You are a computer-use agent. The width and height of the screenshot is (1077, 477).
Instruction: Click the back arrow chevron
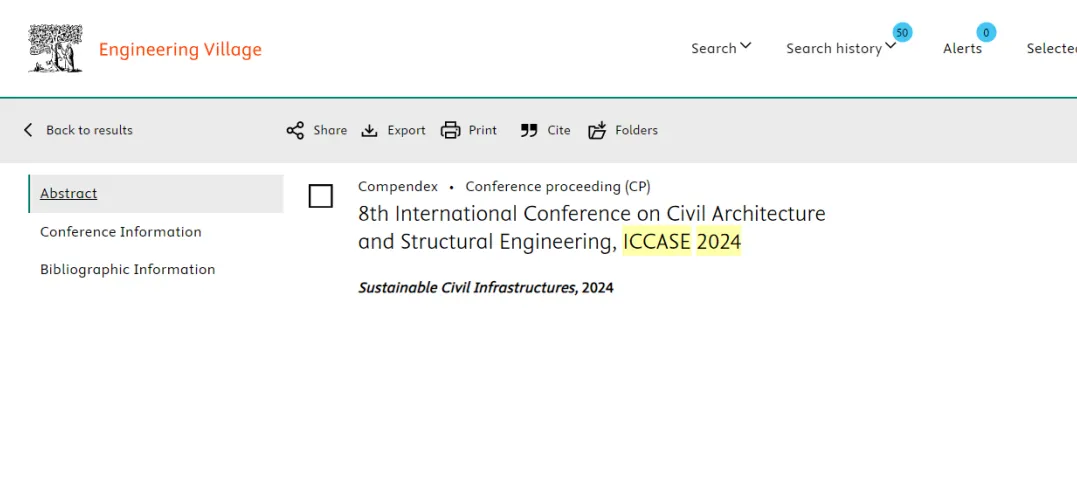(x=28, y=130)
